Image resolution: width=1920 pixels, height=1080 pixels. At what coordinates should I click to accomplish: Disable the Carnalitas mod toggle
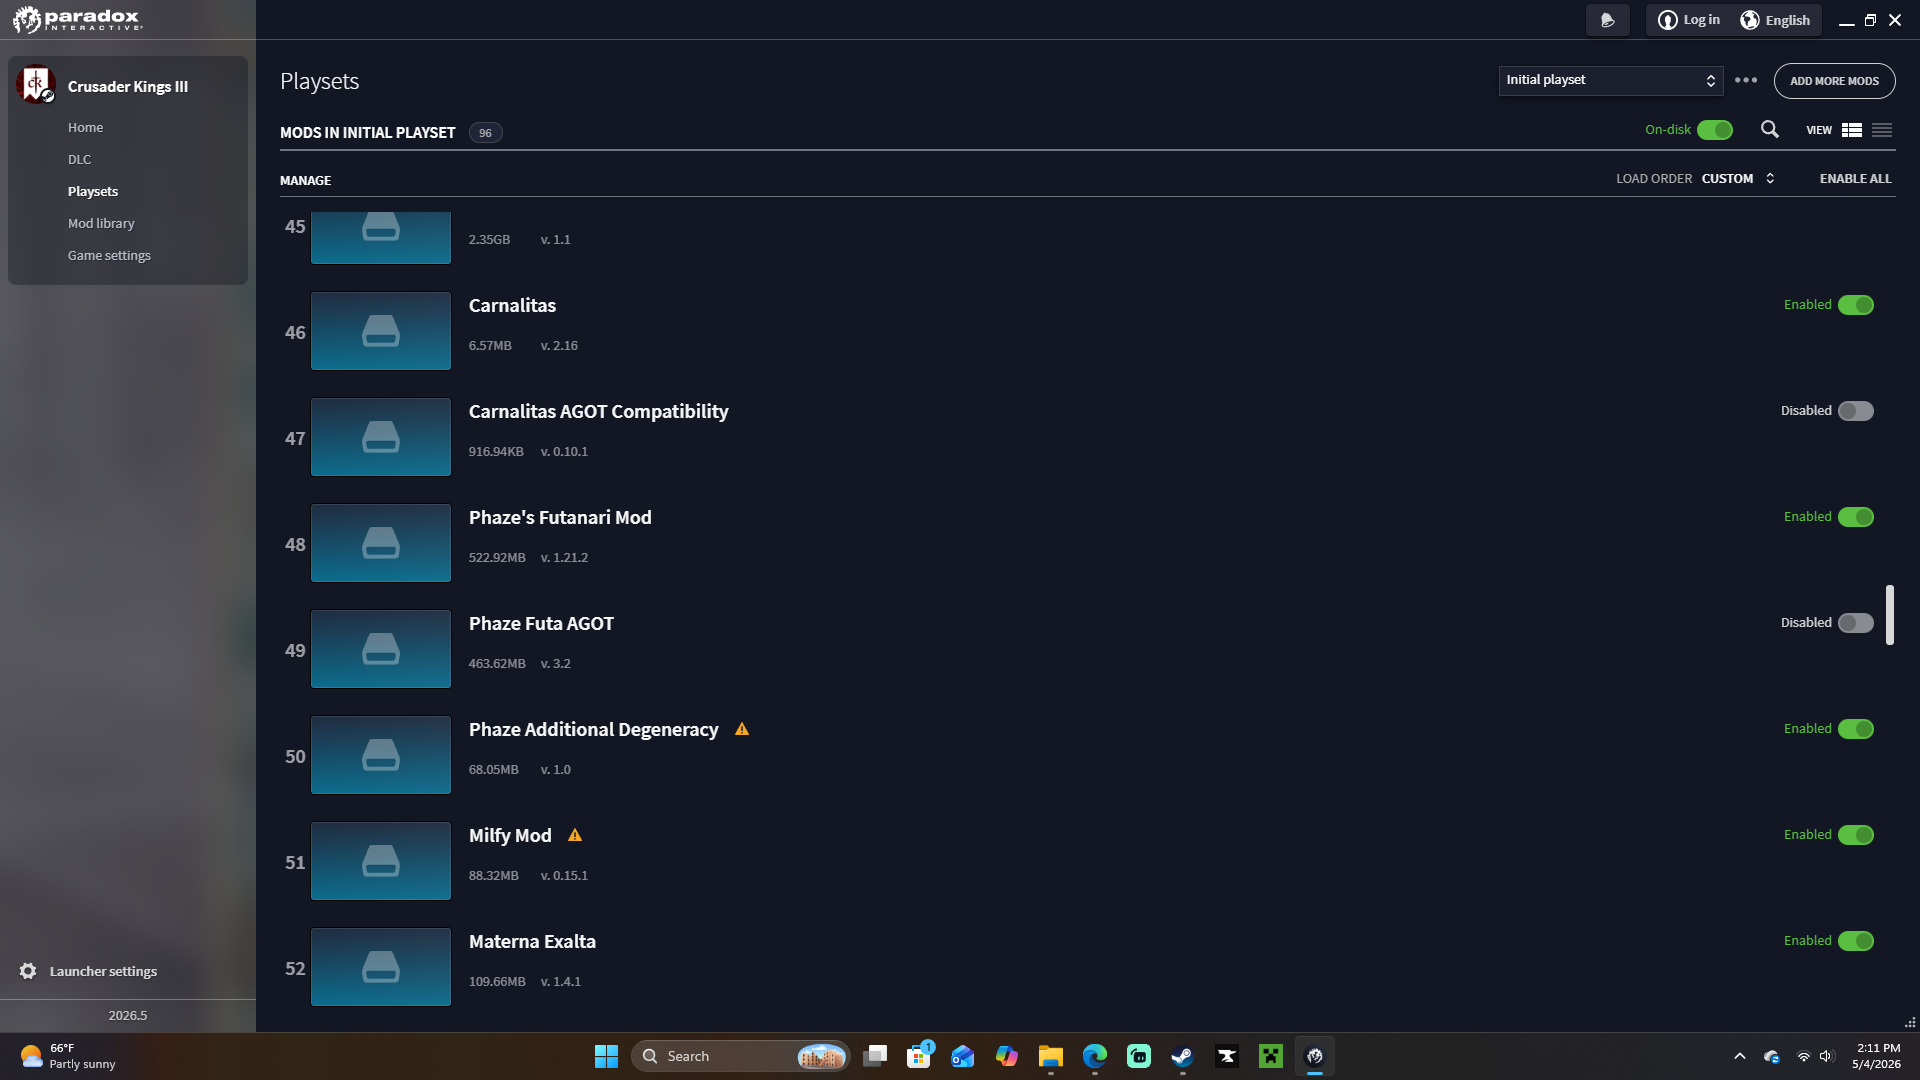click(x=1856, y=305)
